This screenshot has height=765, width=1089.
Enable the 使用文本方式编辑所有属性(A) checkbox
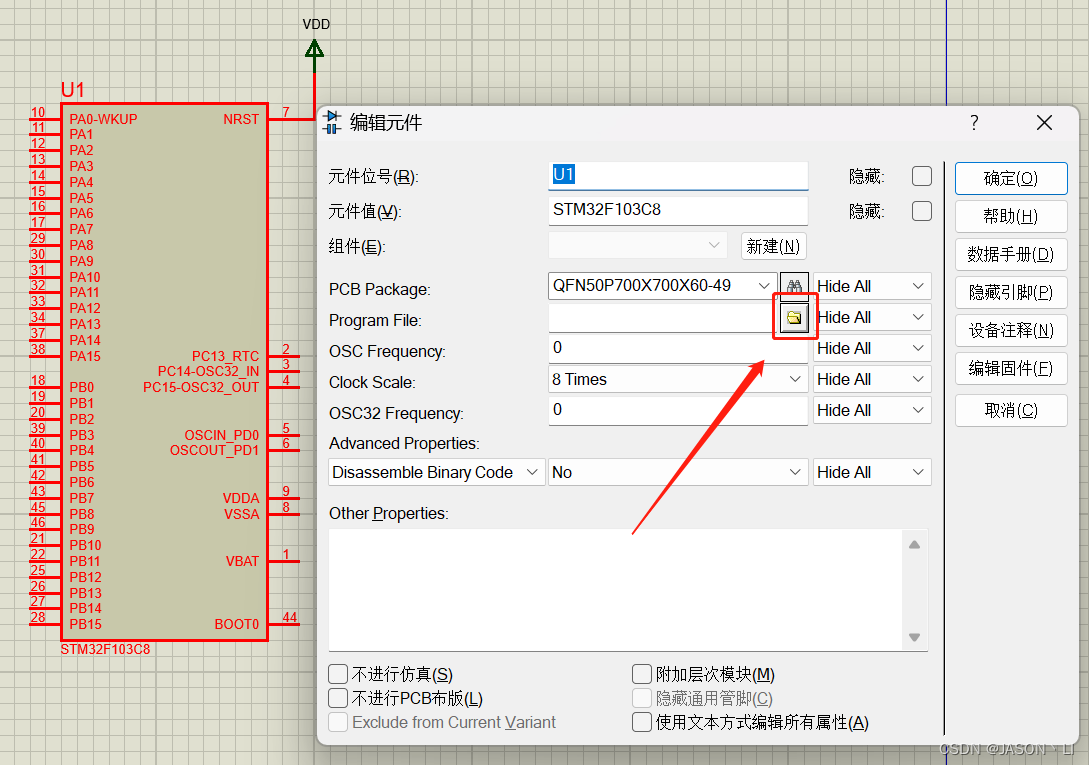point(642,722)
